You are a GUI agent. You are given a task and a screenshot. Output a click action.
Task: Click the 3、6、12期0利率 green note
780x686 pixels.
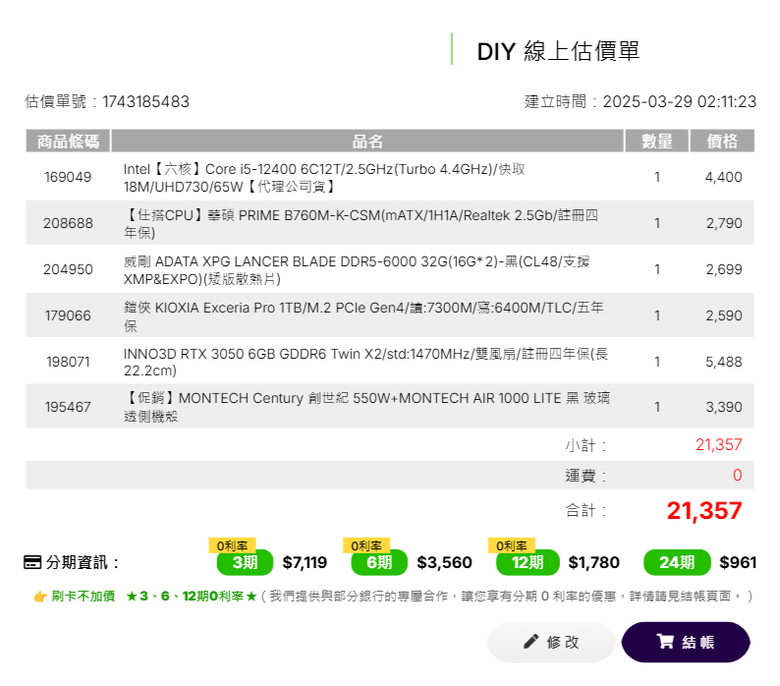point(192,596)
